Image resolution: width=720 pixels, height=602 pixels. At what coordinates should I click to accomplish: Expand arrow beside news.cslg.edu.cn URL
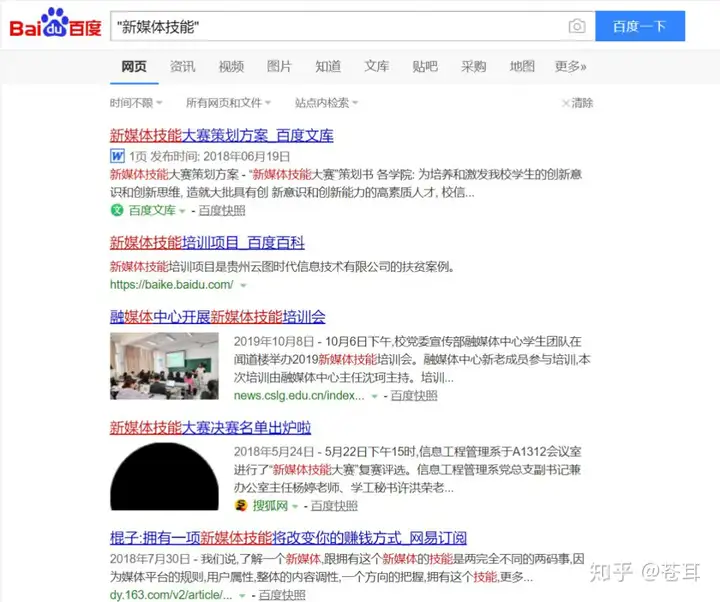click(374, 396)
